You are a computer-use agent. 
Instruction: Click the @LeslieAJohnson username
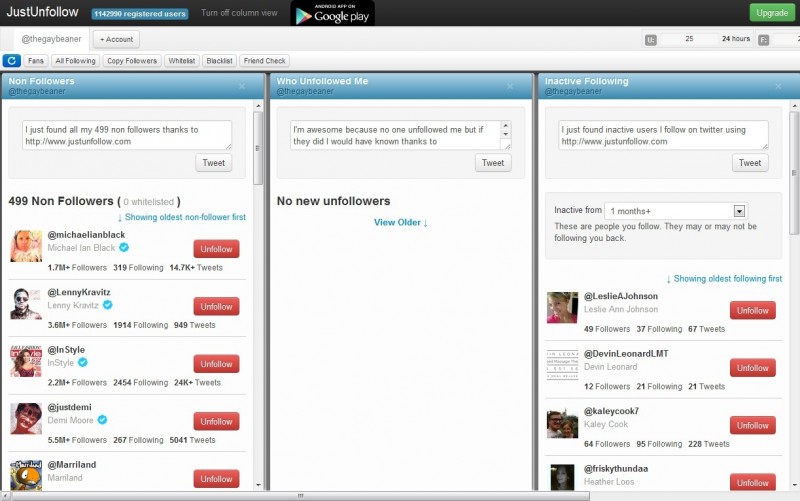pos(621,296)
